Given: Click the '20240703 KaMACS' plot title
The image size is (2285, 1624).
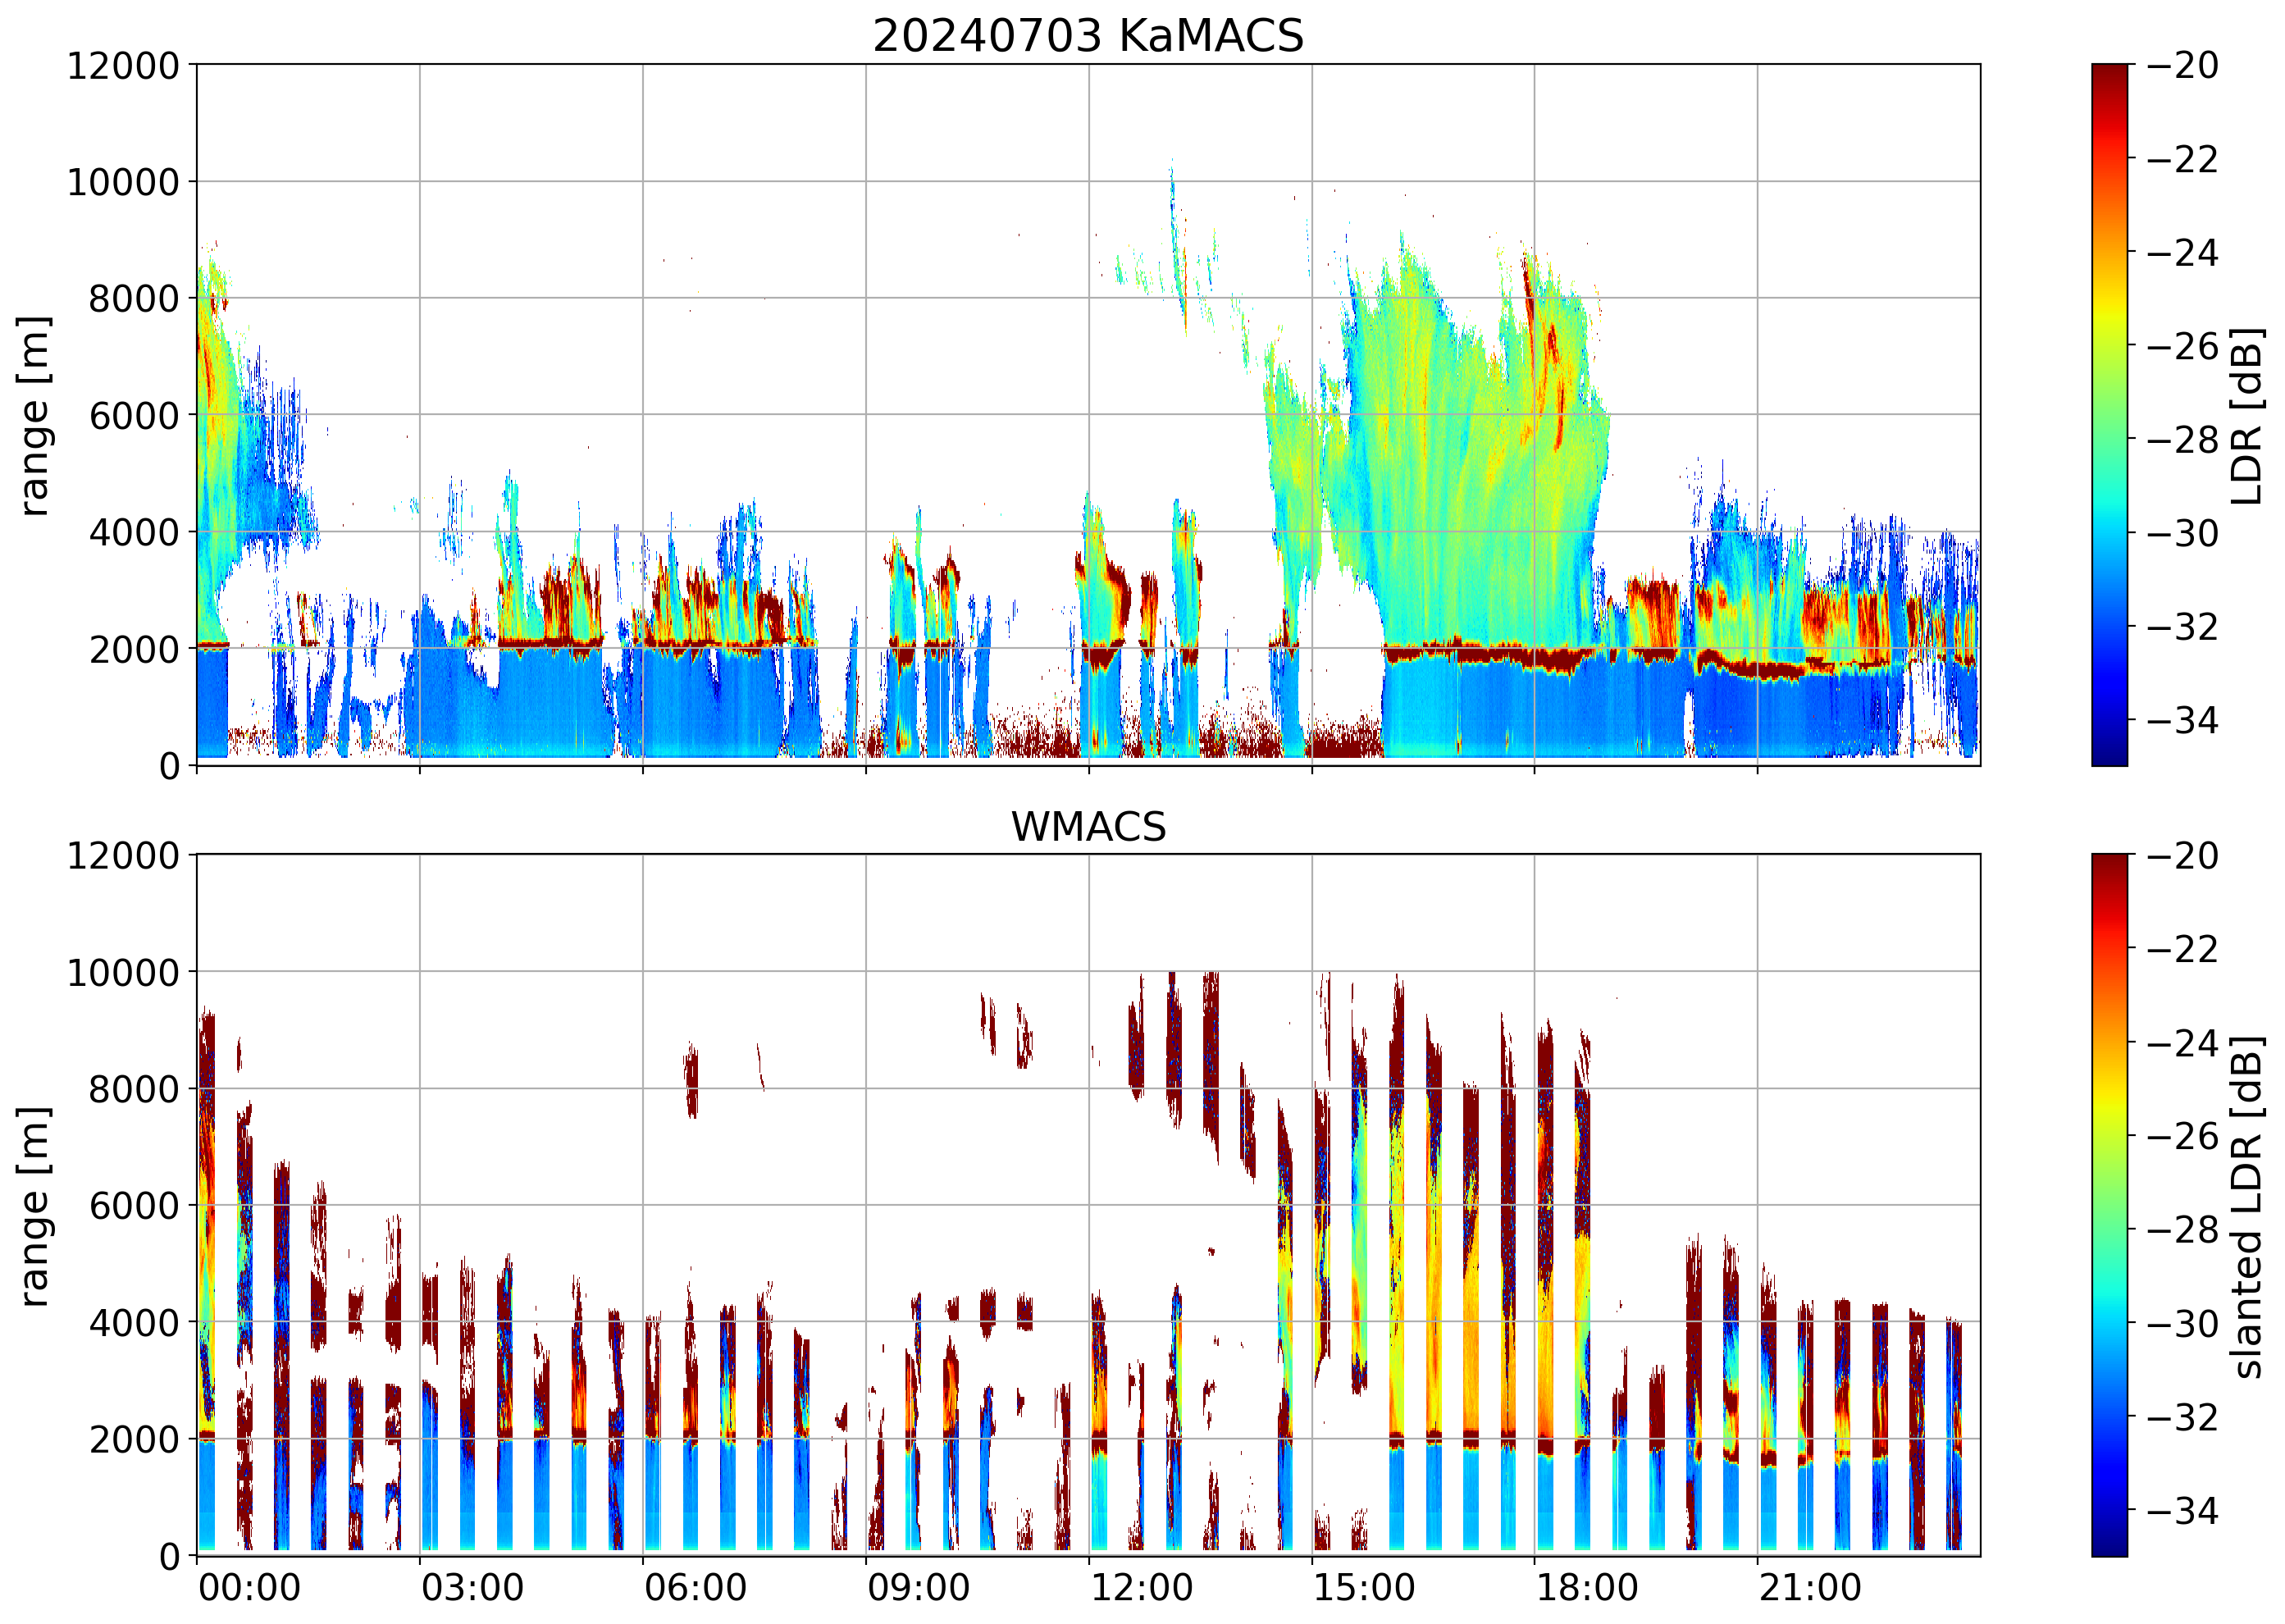Looking at the screenshot, I should (1088, 37).
